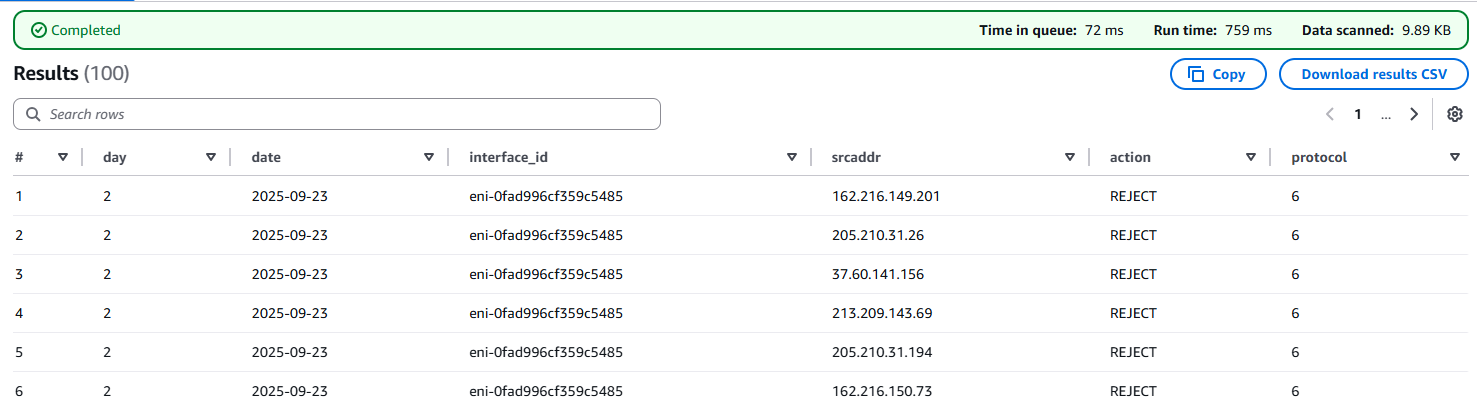Image resolution: width=1477 pixels, height=406 pixels.
Task: Sort by date column arrow
Action: (429, 157)
